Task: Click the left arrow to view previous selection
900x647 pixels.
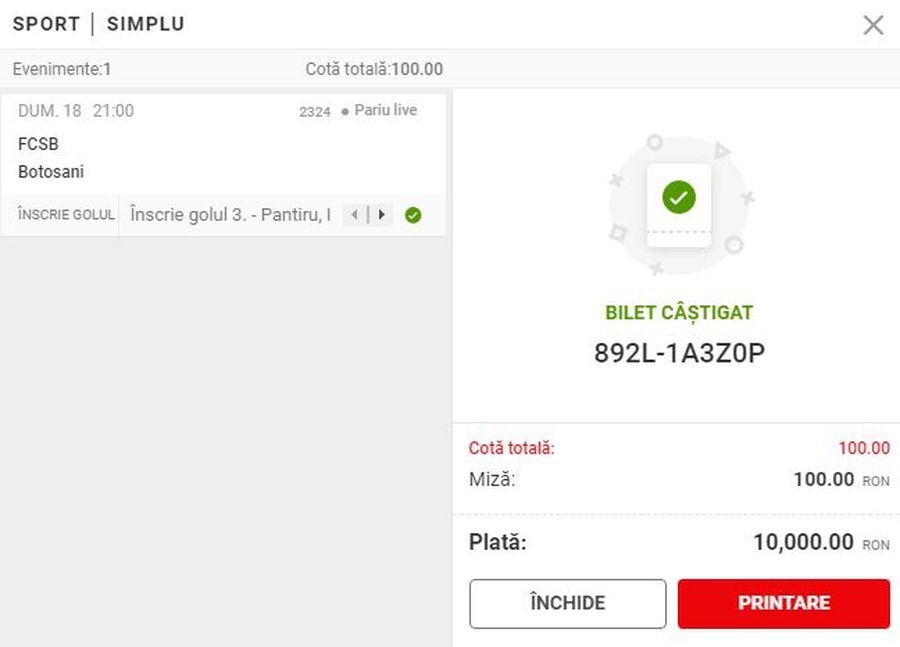Action: [355, 214]
